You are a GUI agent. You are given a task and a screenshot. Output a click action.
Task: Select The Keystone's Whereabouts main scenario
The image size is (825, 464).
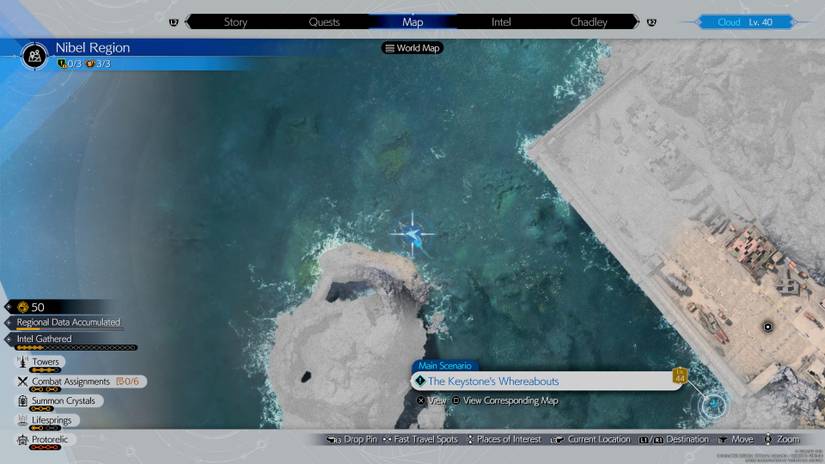[493, 381]
